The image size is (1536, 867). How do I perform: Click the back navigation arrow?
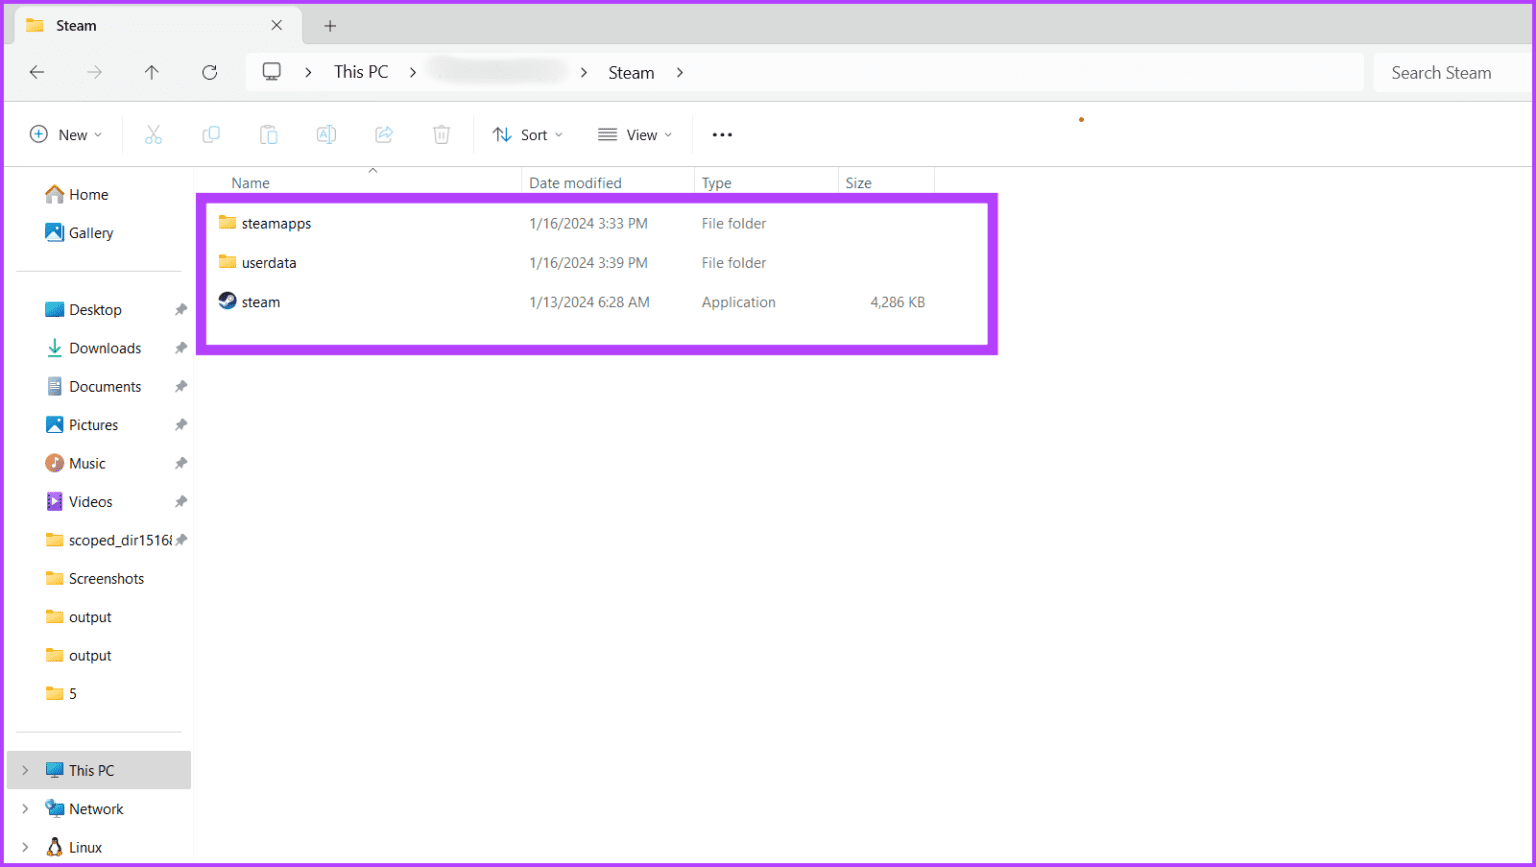click(37, 72)
